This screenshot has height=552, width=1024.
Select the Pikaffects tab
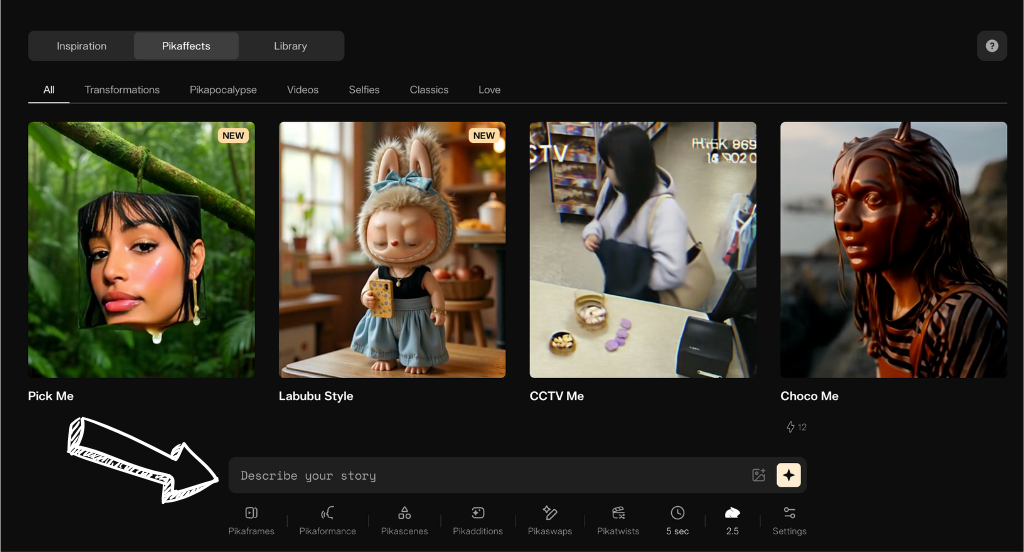(186, 46)
